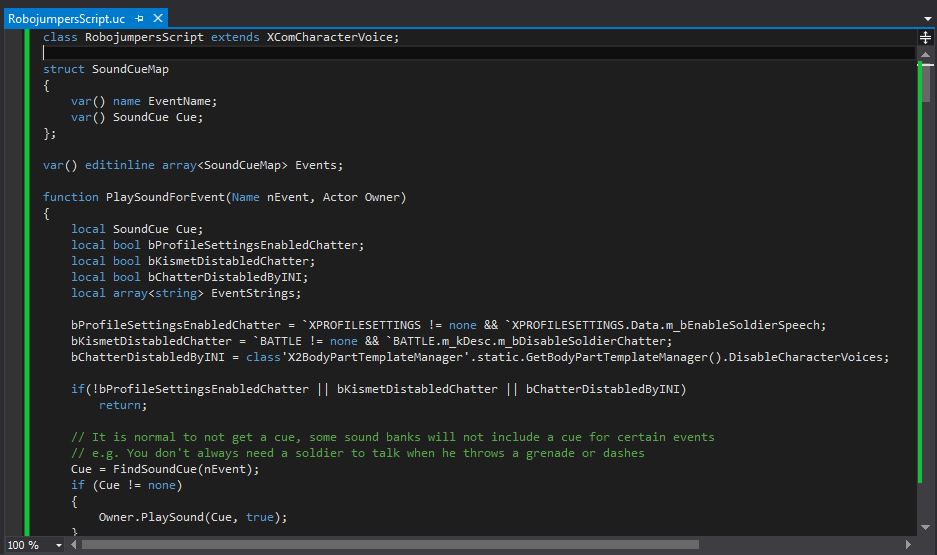
Task: Click 'GetBodyPartTemplateManager()' in the assignment
Action: [624, 357]
